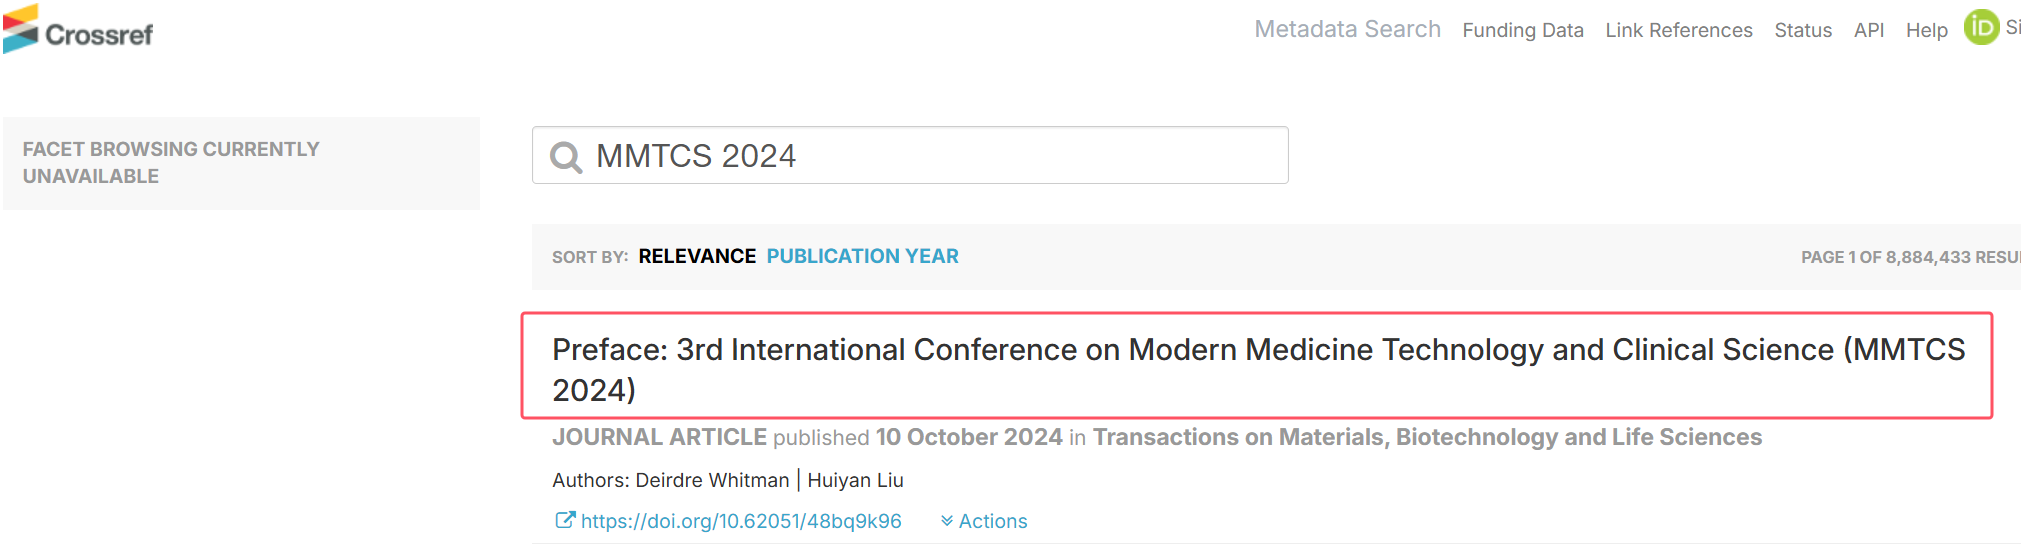This screenshot has height=550, width=2021.
Task: Click the Sign in text by ORCID icon
Action: 2012,28
